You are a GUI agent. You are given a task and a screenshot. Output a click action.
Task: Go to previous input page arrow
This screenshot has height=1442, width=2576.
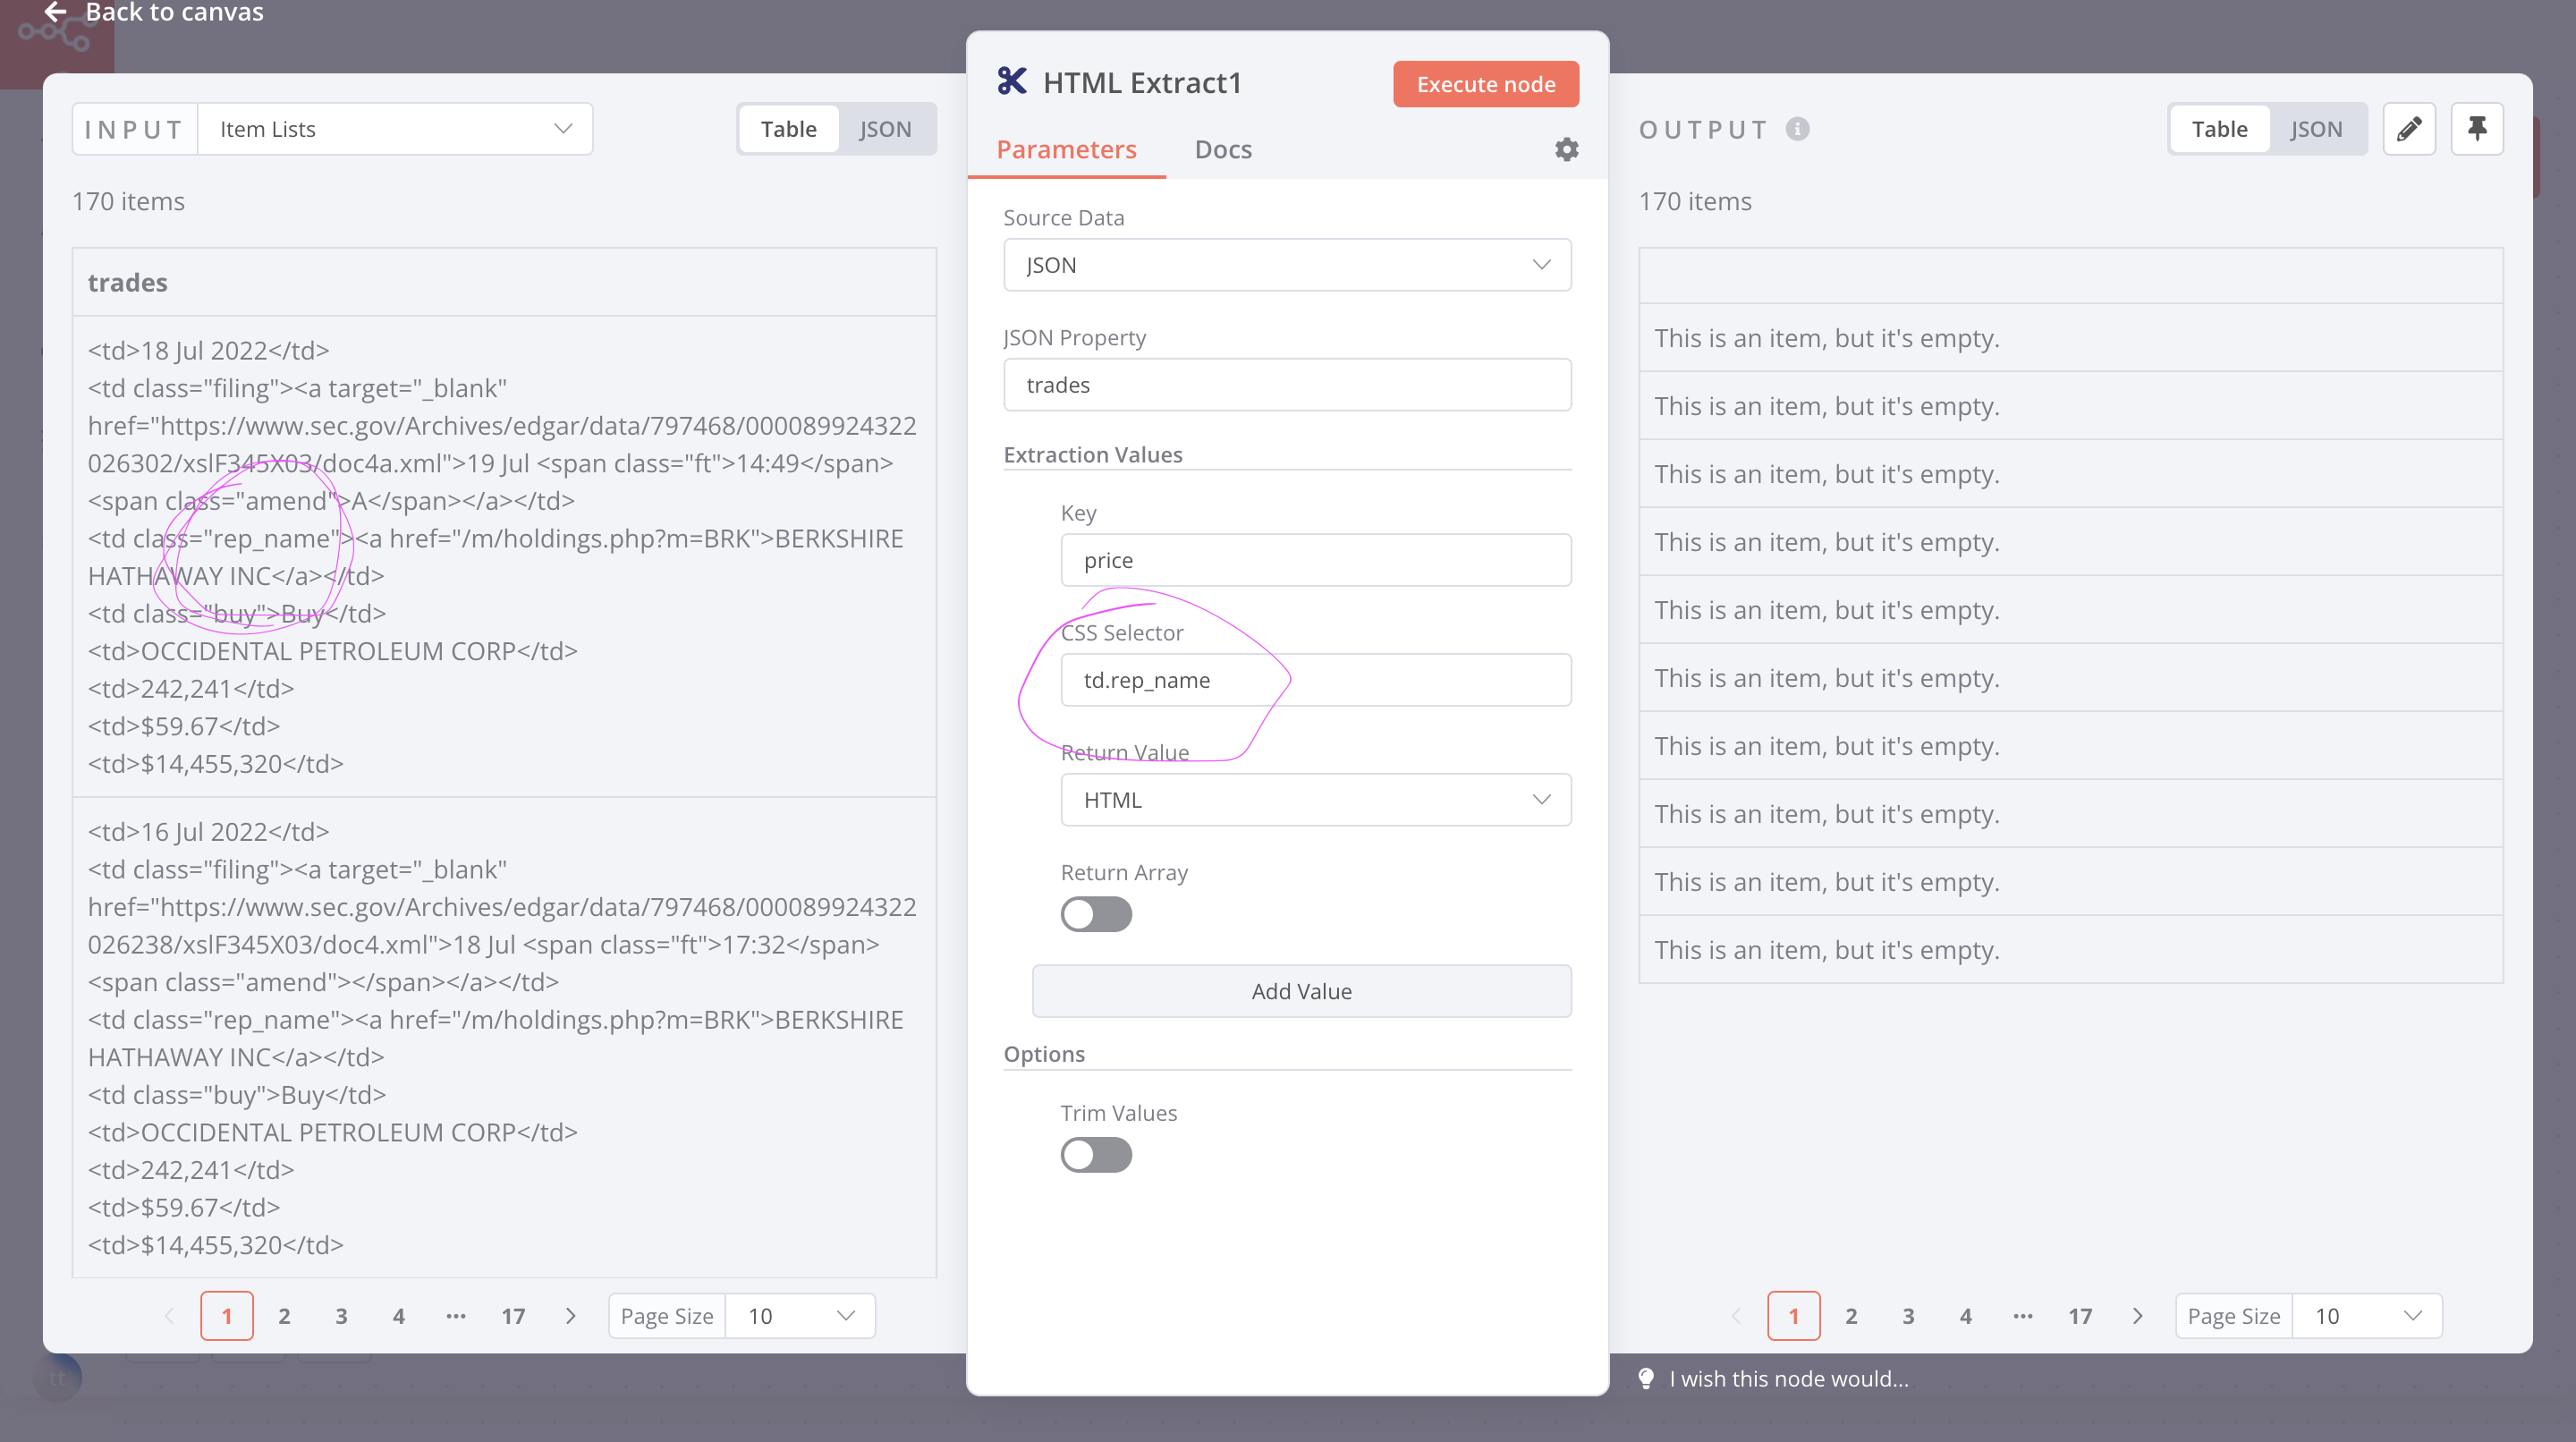click(x=169, y=1316)
